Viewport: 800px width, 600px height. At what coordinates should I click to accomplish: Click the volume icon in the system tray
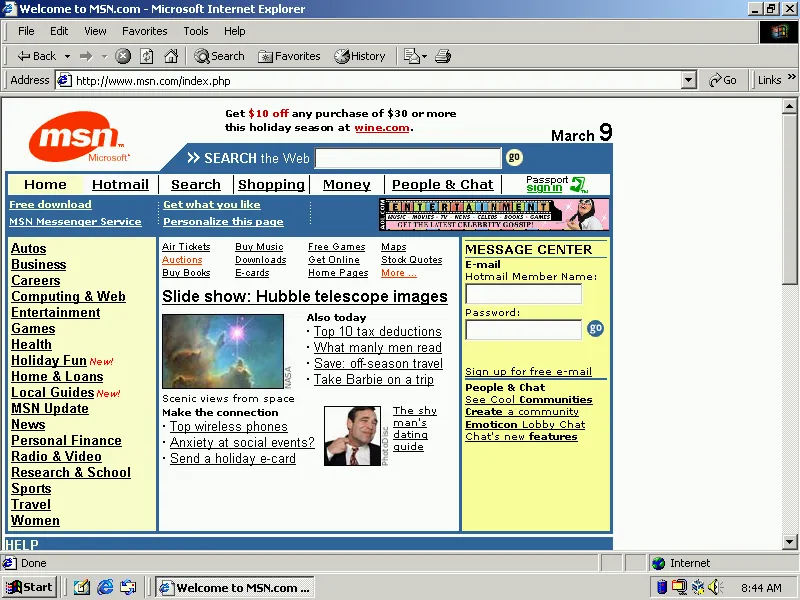[714, 586]
